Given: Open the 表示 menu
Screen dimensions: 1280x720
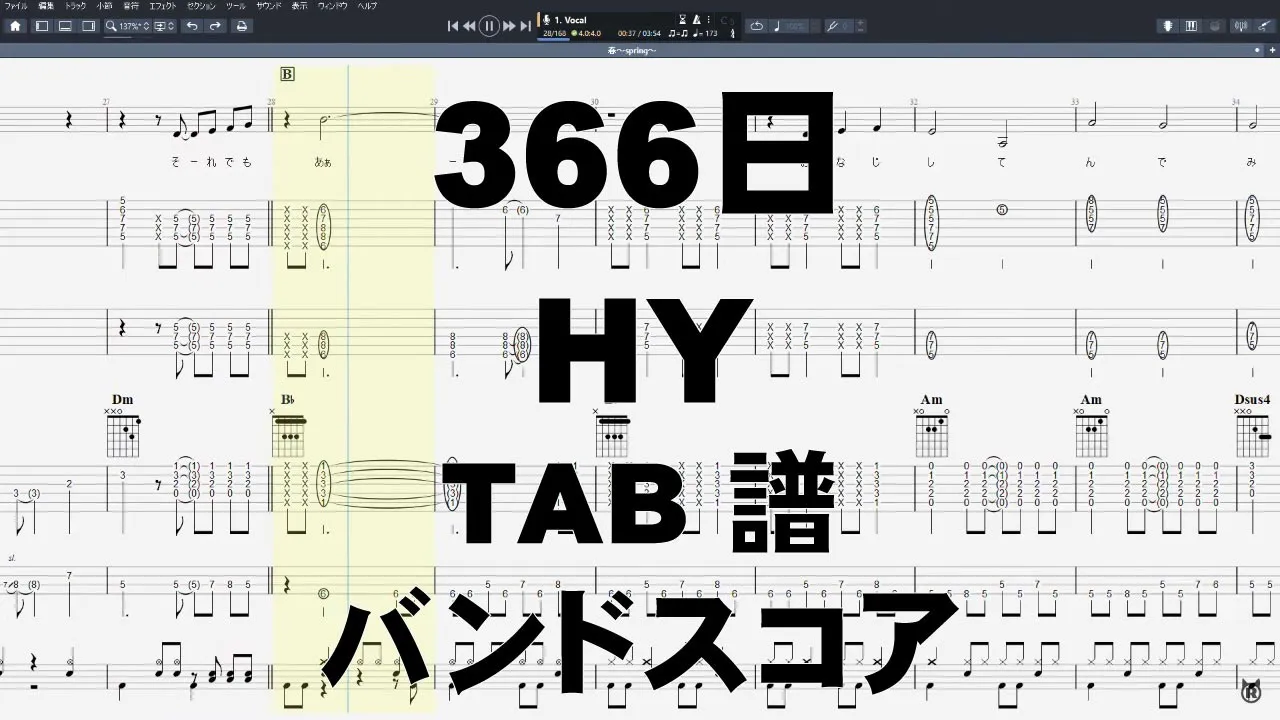Looking at the screenshot, I should pyautogui.click(x=300, y=6).
